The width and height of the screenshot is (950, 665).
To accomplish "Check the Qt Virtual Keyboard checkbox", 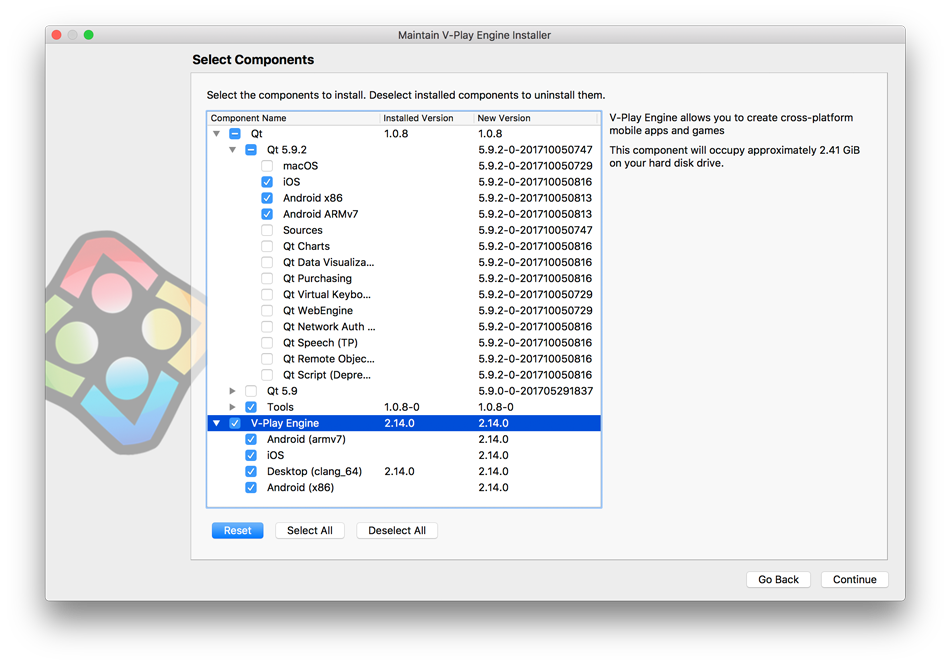I will pos(267,294).
